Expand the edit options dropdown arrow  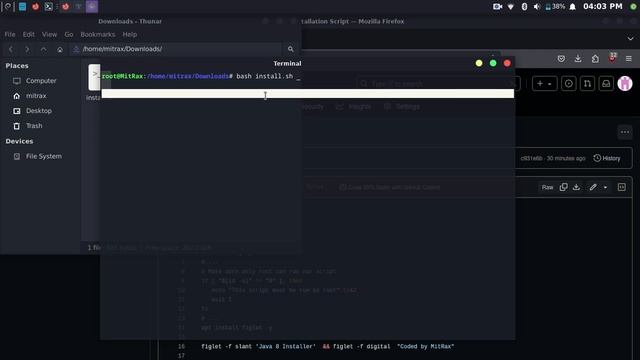tap(605, 187)
